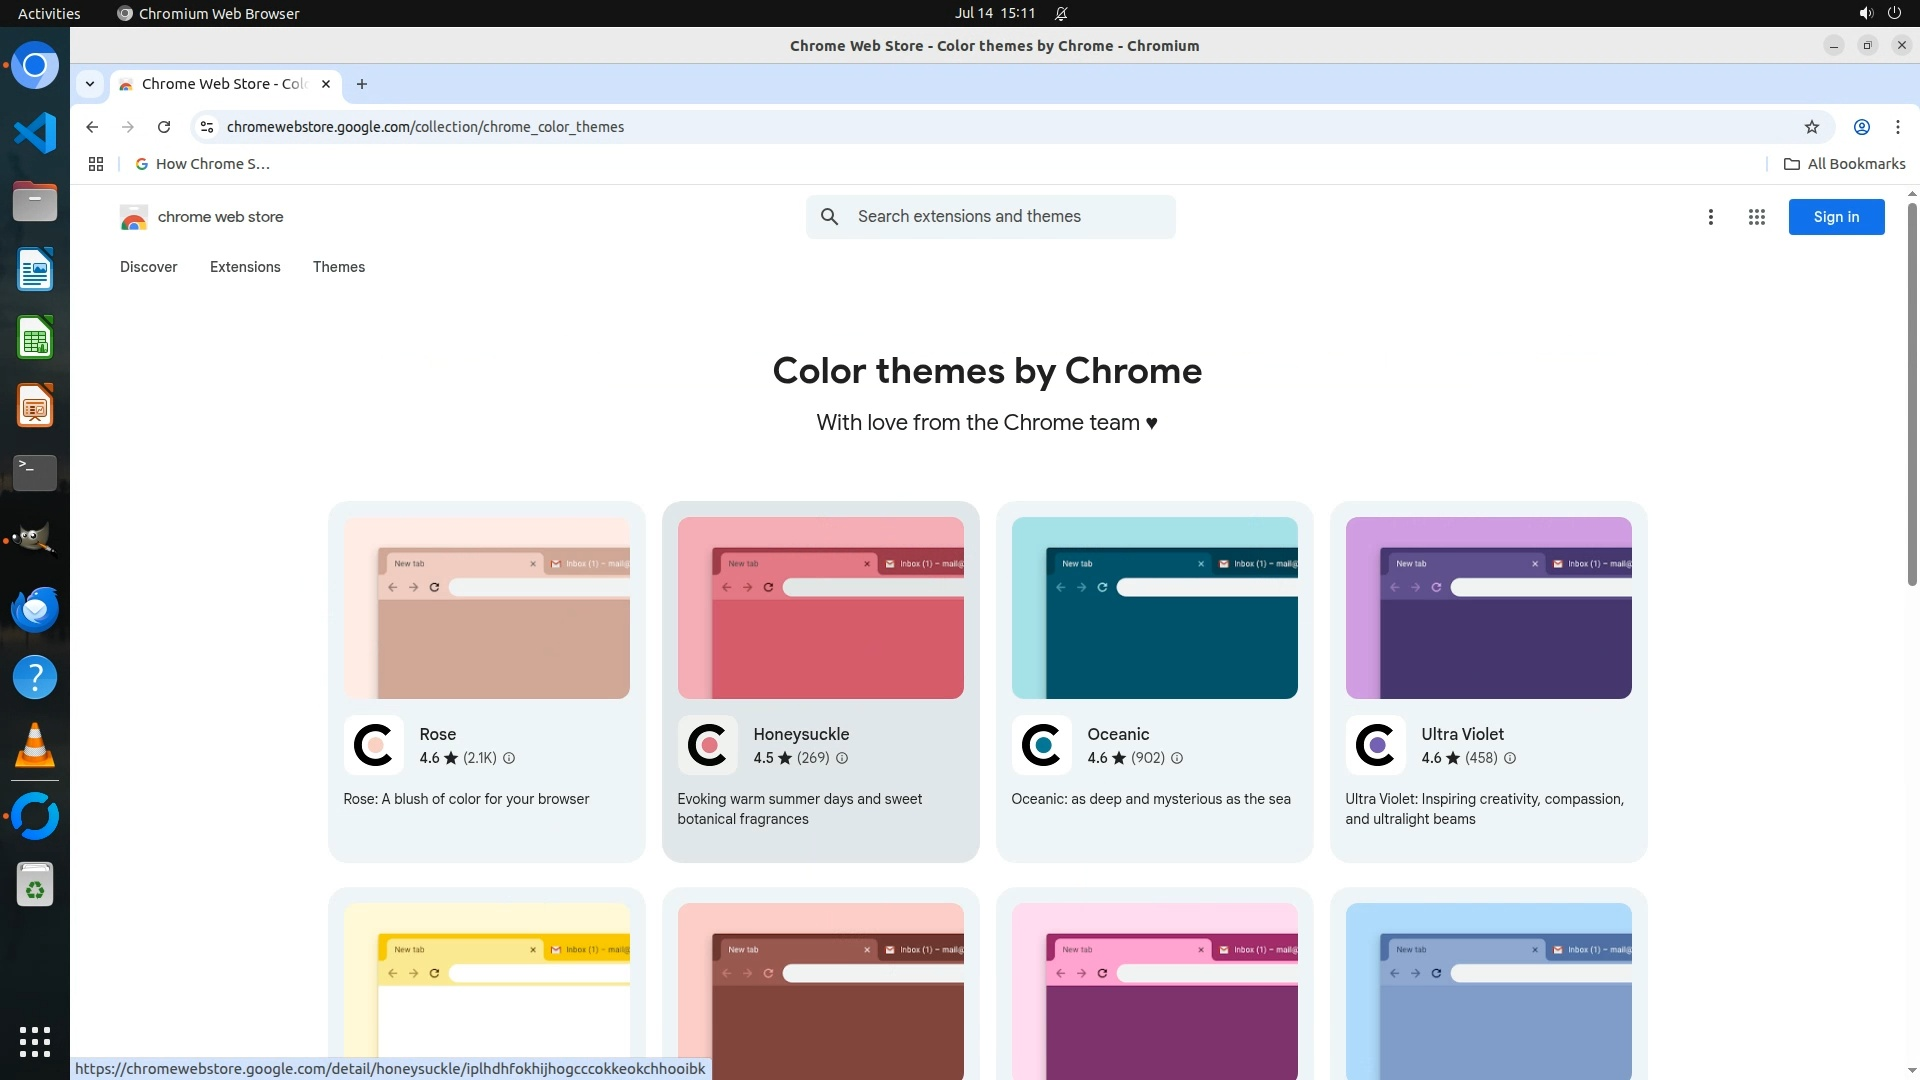Select the Ultra Violet theme preview
Screen dimensions: 1920x1080
tap(1488, 608)
